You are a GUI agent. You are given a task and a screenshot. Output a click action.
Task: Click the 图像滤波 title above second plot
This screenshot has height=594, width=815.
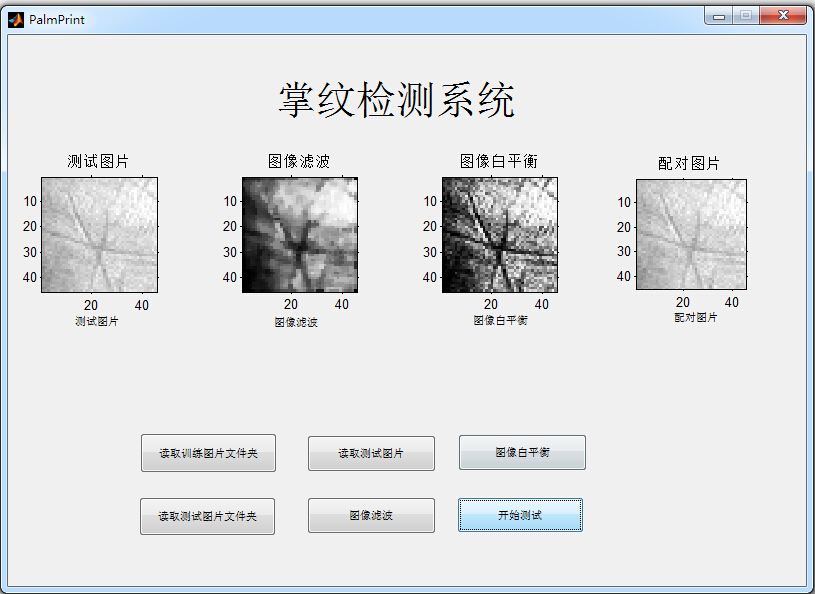[299, 161]
